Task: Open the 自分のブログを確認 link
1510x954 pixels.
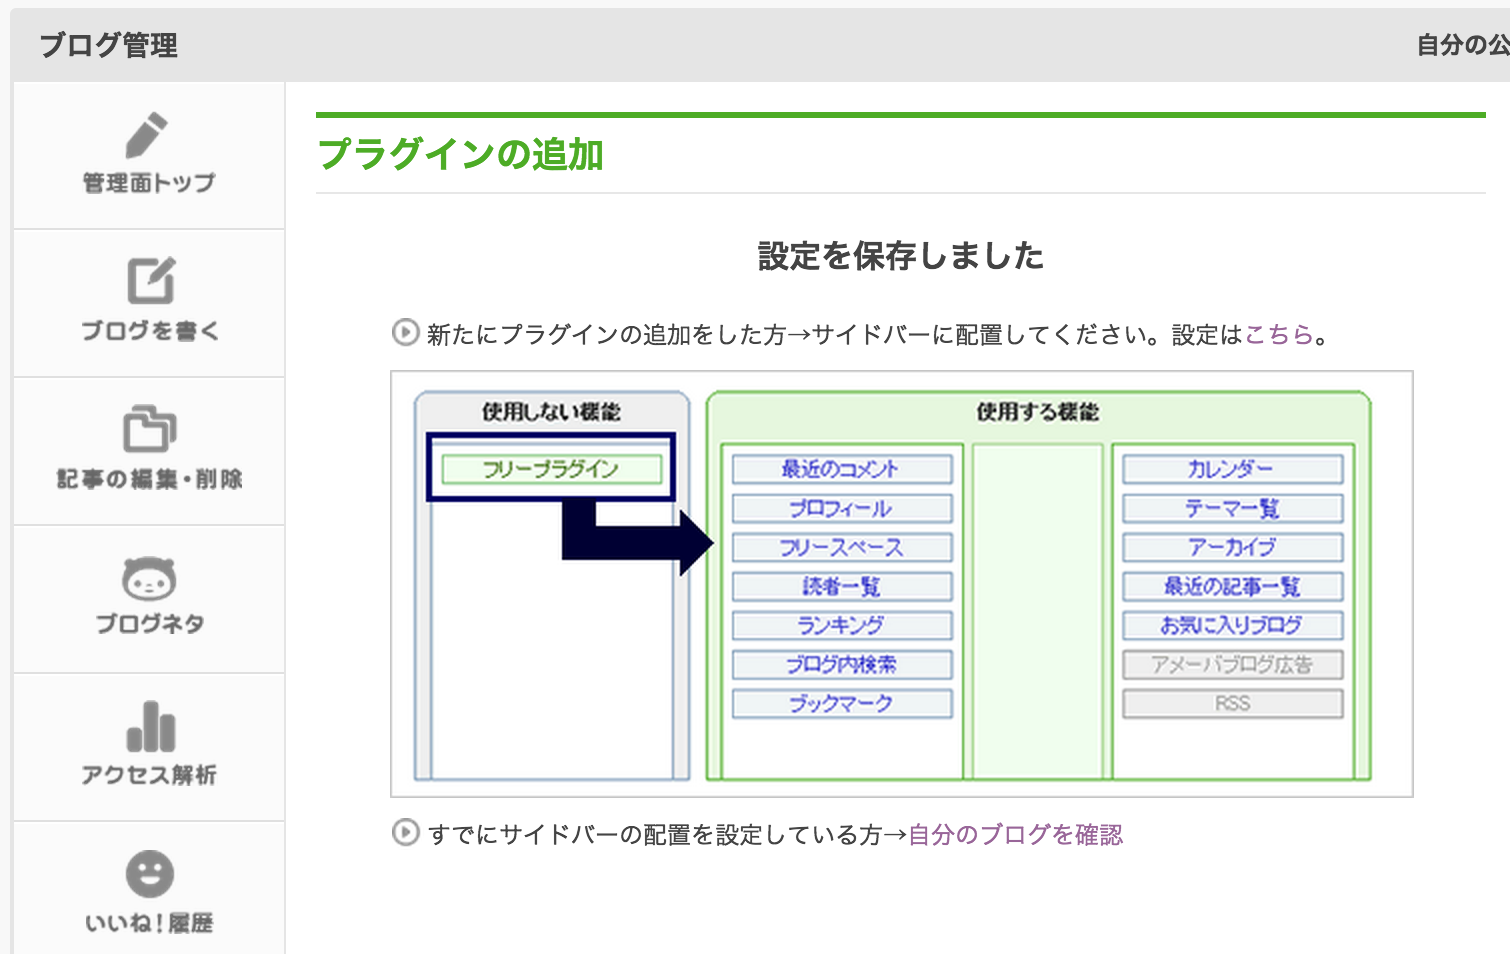Action: coord(1015,835)
